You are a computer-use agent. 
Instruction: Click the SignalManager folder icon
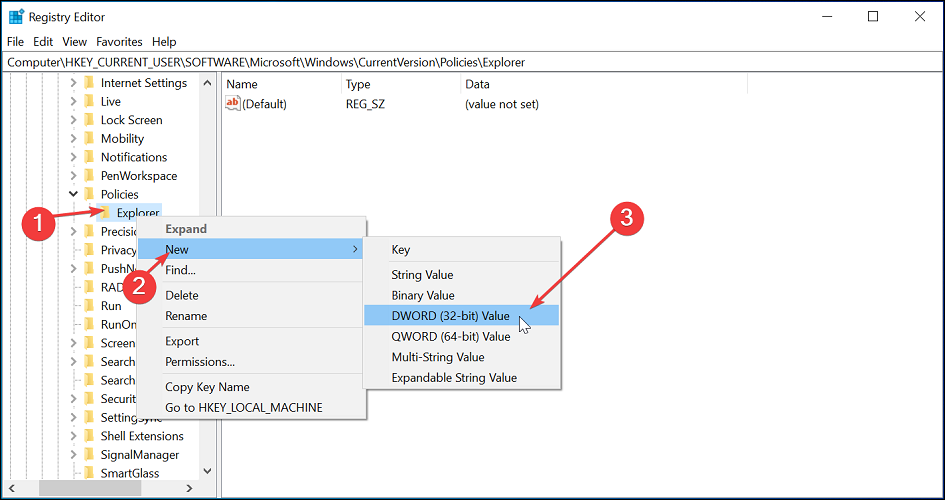tap(89, 454)
